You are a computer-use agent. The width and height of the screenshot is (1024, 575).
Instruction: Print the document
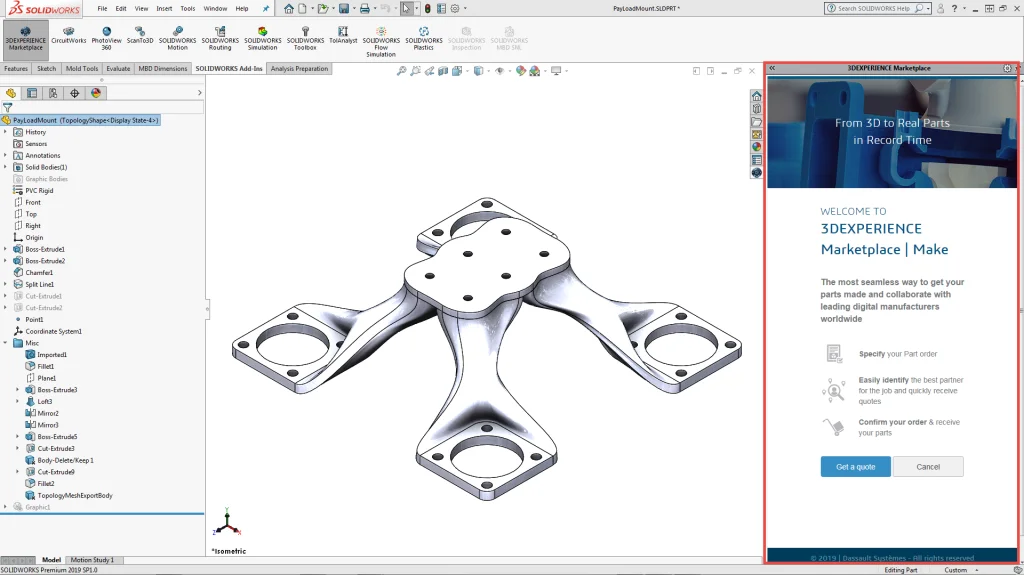[364, 8]
